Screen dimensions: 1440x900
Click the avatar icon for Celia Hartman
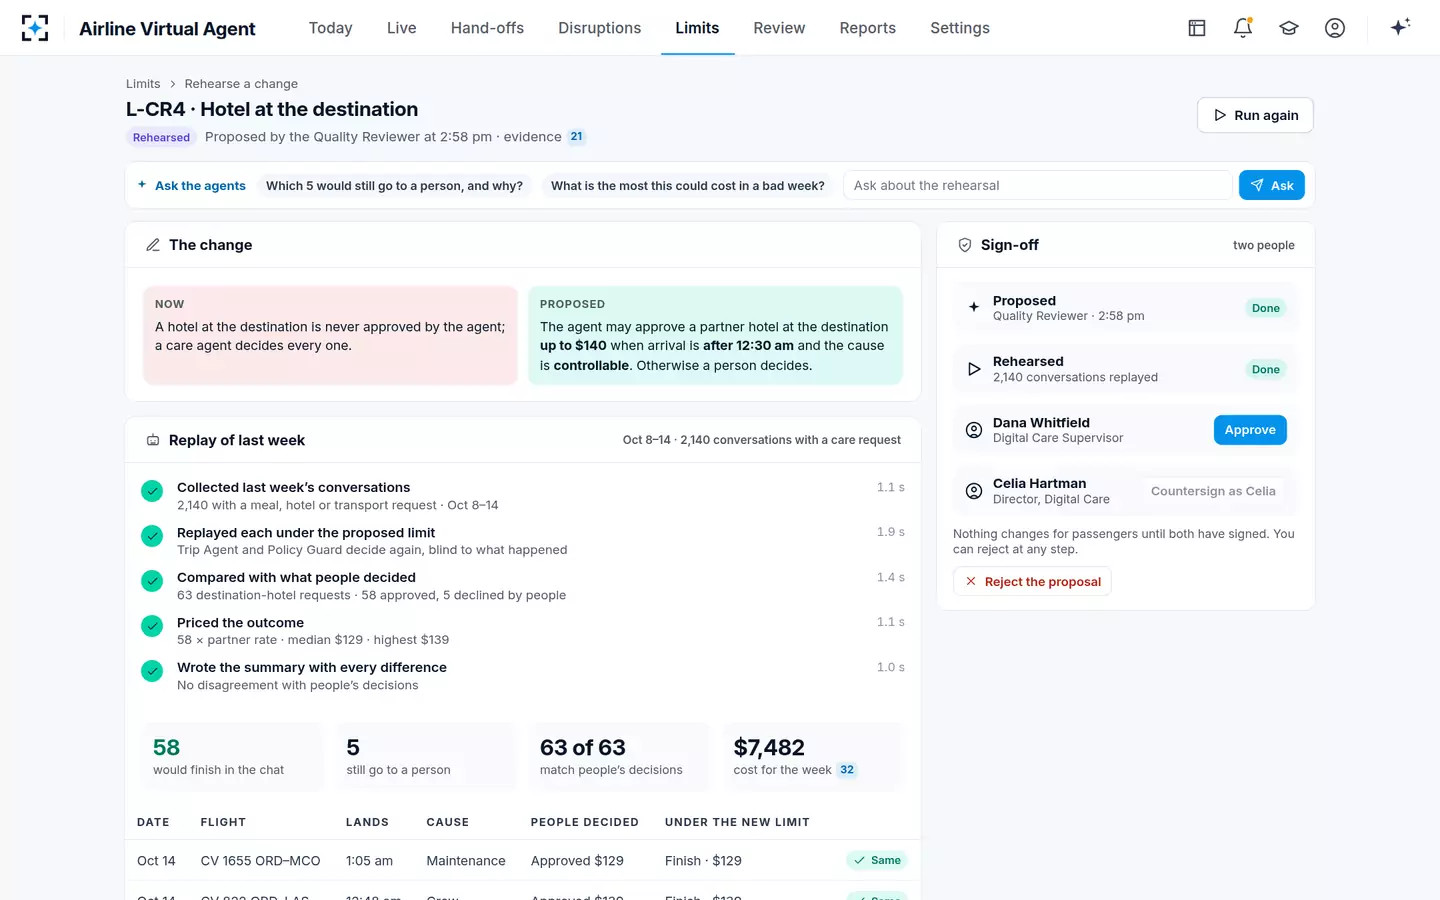974,491
